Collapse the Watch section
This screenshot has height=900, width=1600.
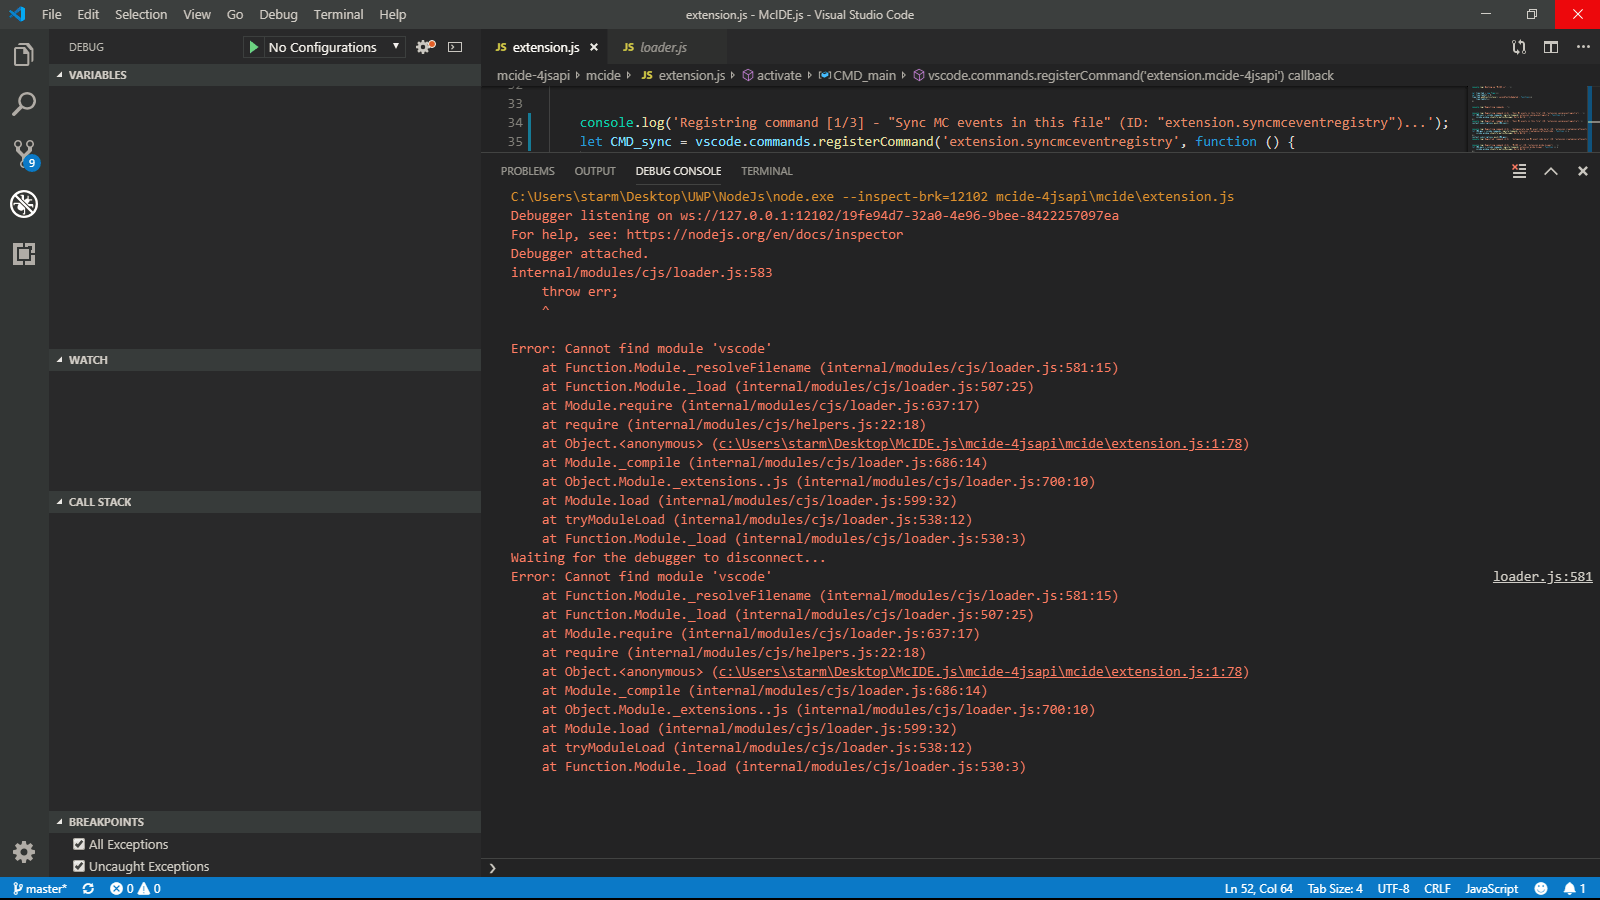[x=265, y=360]
